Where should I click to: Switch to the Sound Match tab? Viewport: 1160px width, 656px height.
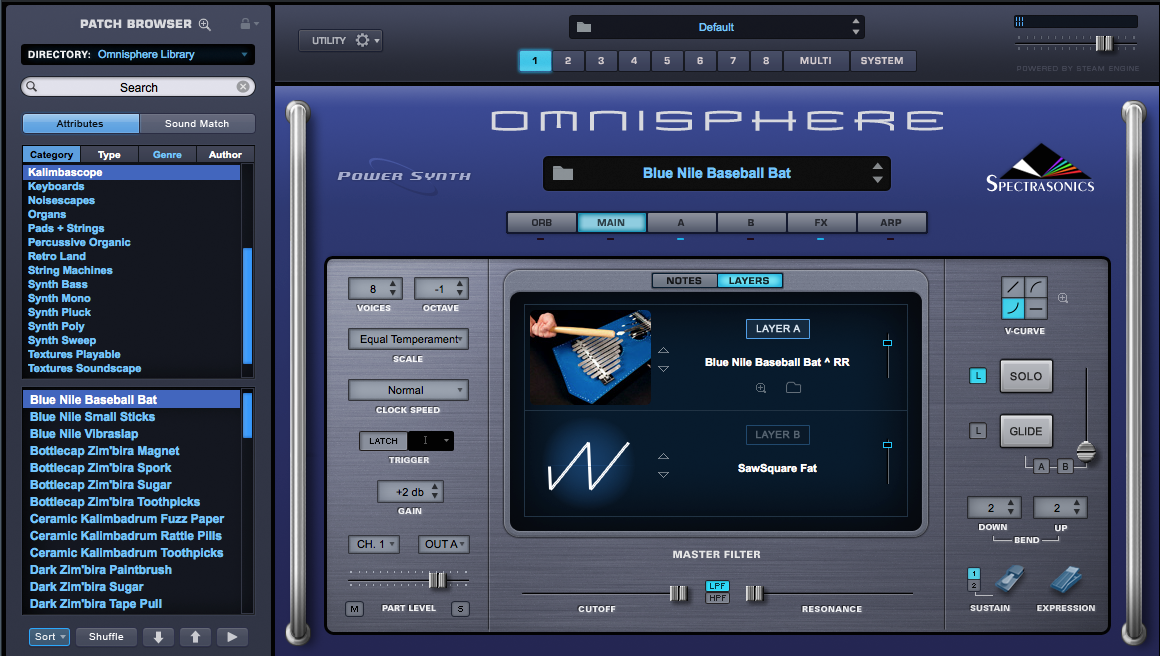click(x=197, y=124)
